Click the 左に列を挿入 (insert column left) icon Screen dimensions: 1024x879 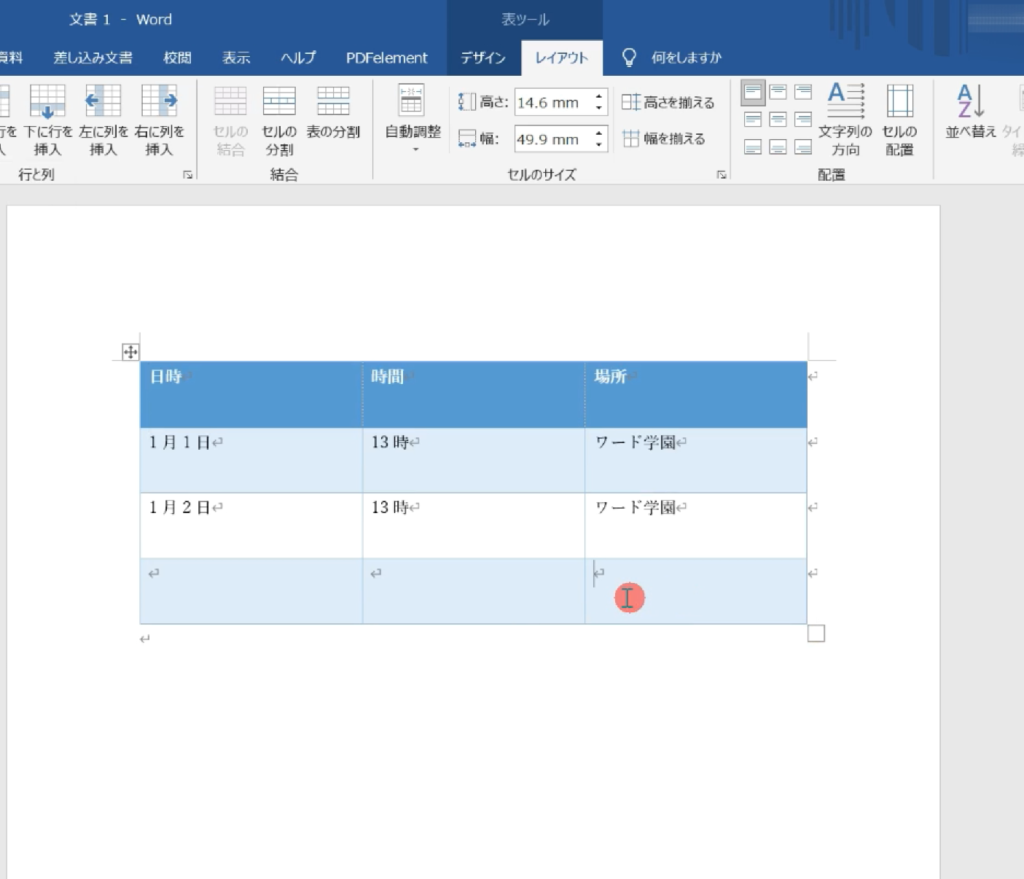click(103, 103)
